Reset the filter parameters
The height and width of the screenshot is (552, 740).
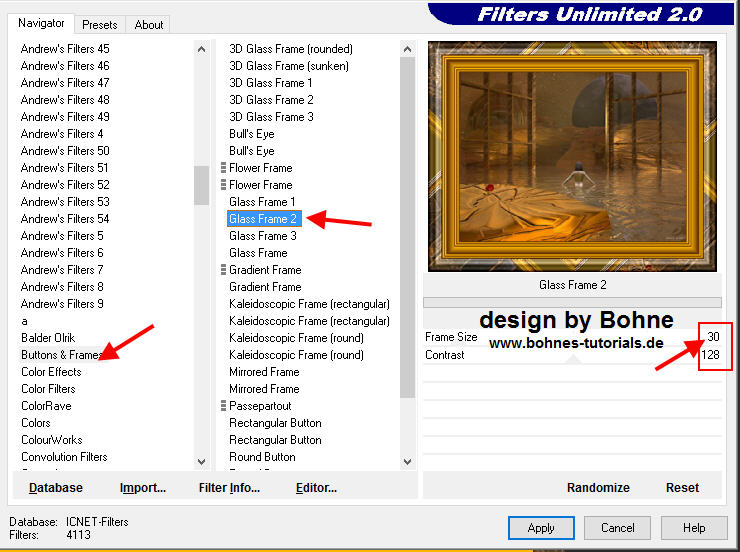682,488
